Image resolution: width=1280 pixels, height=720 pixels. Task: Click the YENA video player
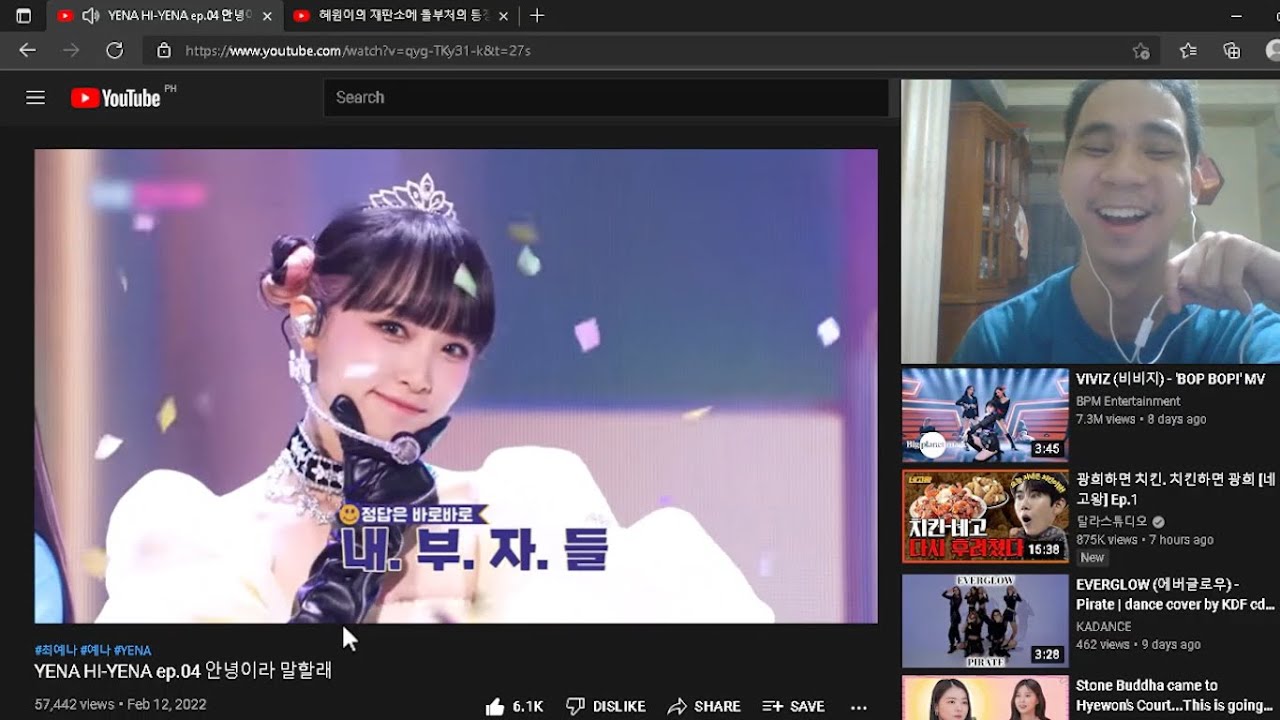(x=456, y=386)
